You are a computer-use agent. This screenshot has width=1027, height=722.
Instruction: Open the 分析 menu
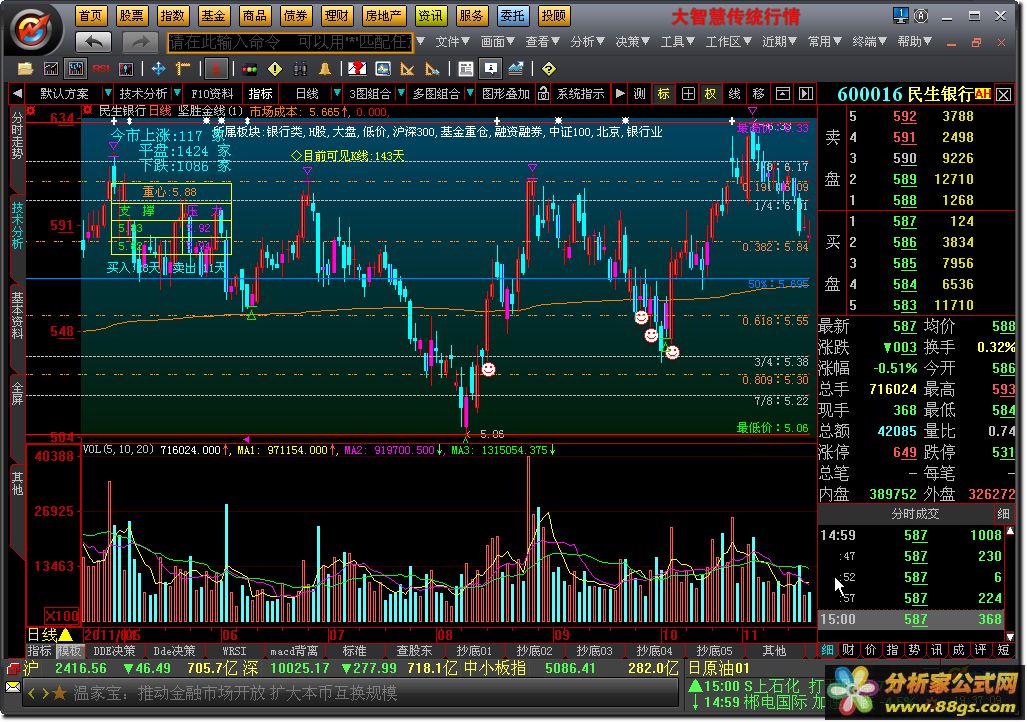pyautogui.click(x=587, y=42)
